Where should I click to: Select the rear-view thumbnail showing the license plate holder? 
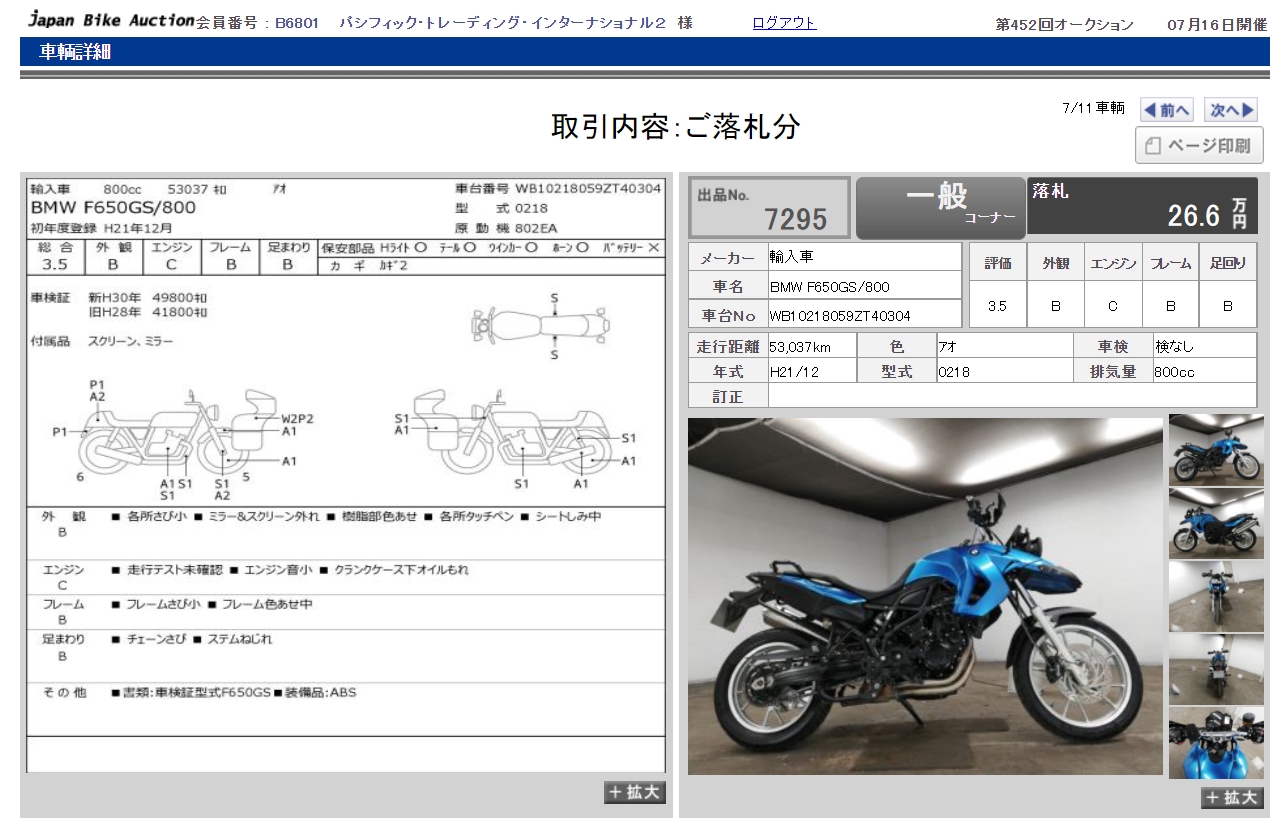coord(1216,669)
